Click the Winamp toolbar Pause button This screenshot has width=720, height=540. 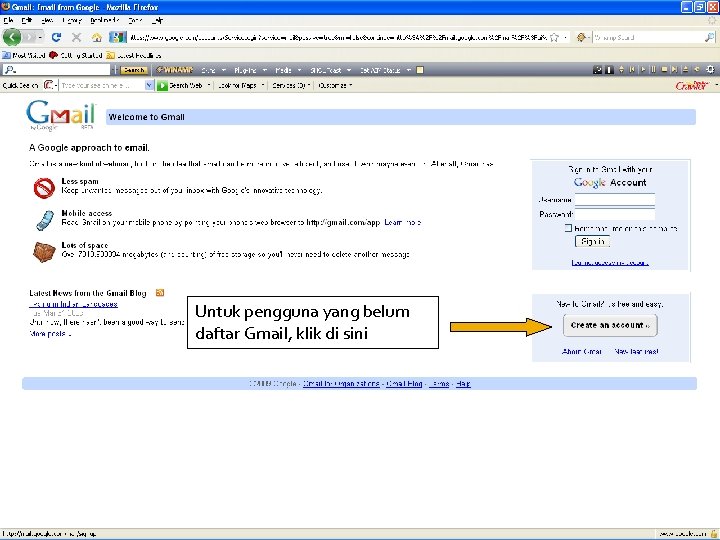(653, 70)
